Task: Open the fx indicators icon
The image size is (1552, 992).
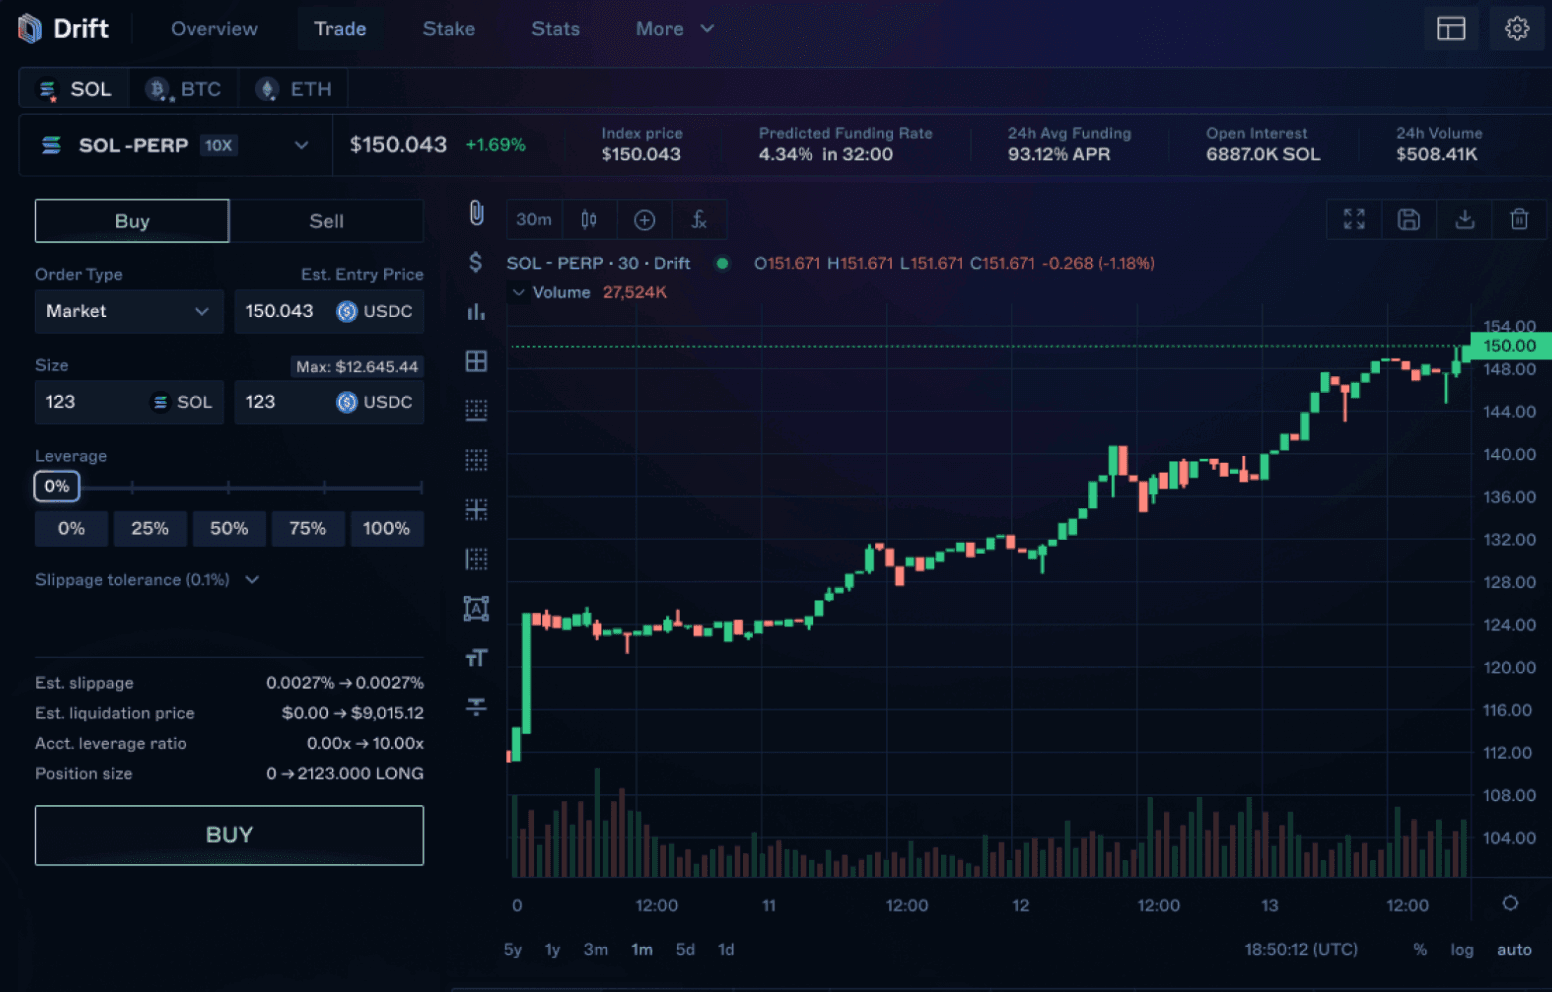Action: pyautogui.click(x=699, y=220)
